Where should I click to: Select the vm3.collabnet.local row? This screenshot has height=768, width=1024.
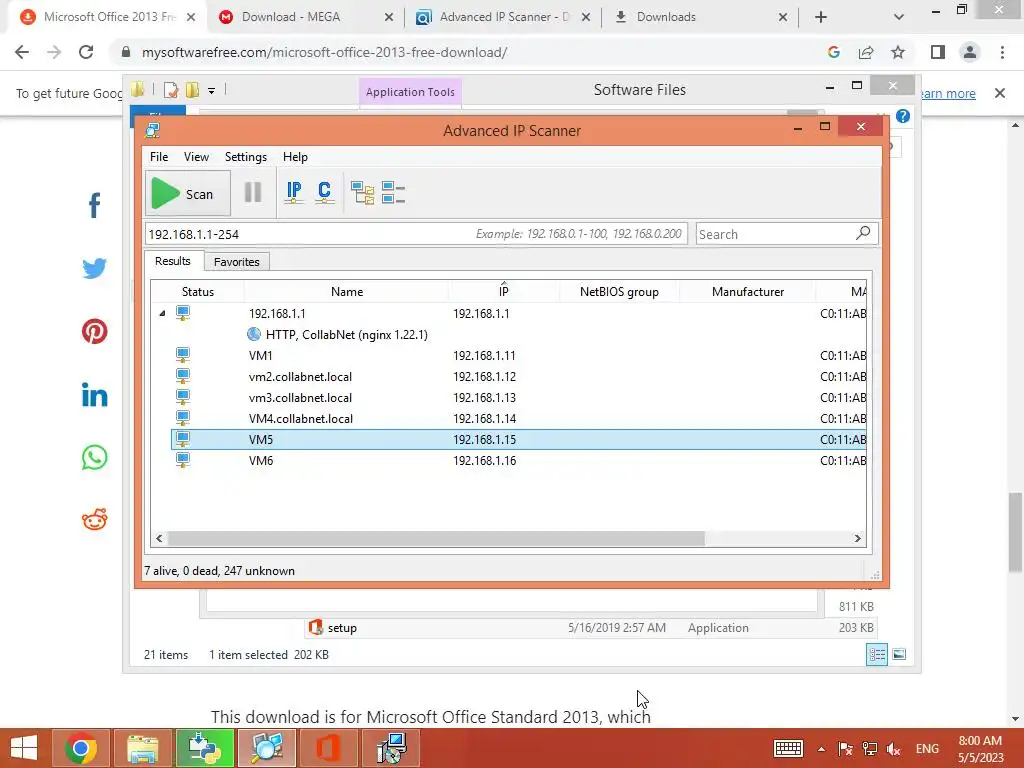click(x=519, y=397)
